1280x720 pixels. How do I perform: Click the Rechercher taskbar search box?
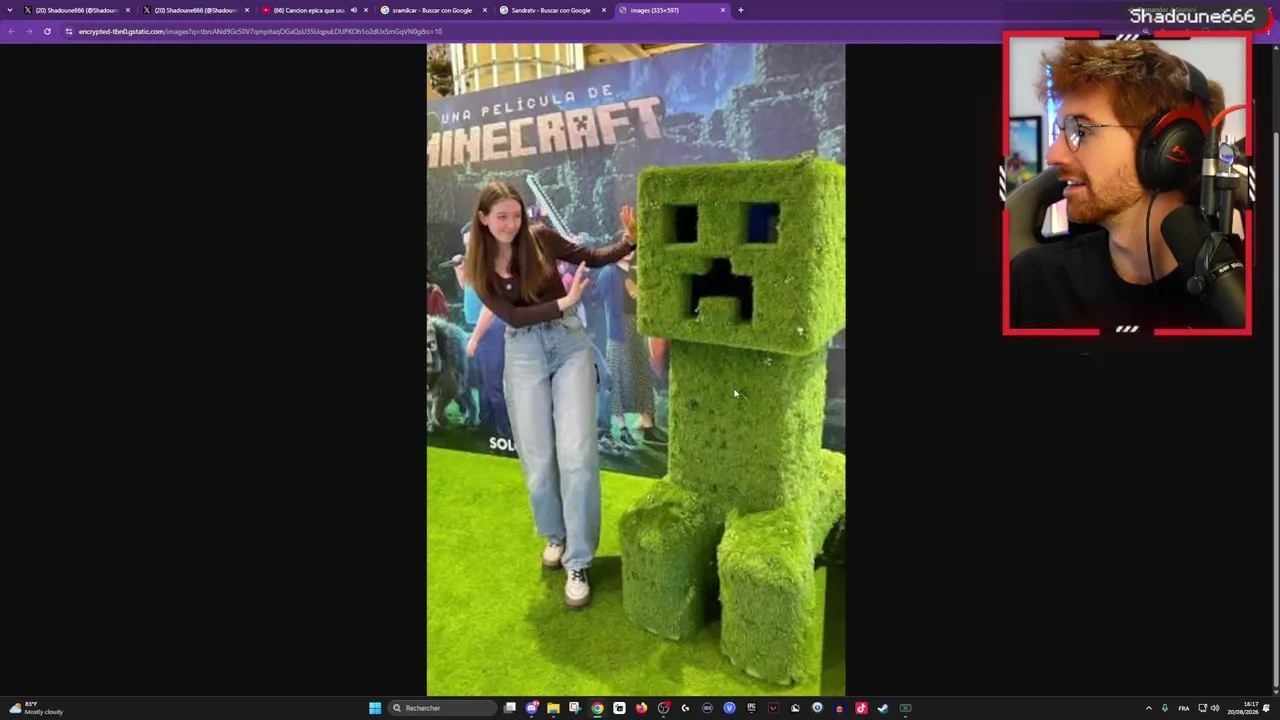(441, 708)
